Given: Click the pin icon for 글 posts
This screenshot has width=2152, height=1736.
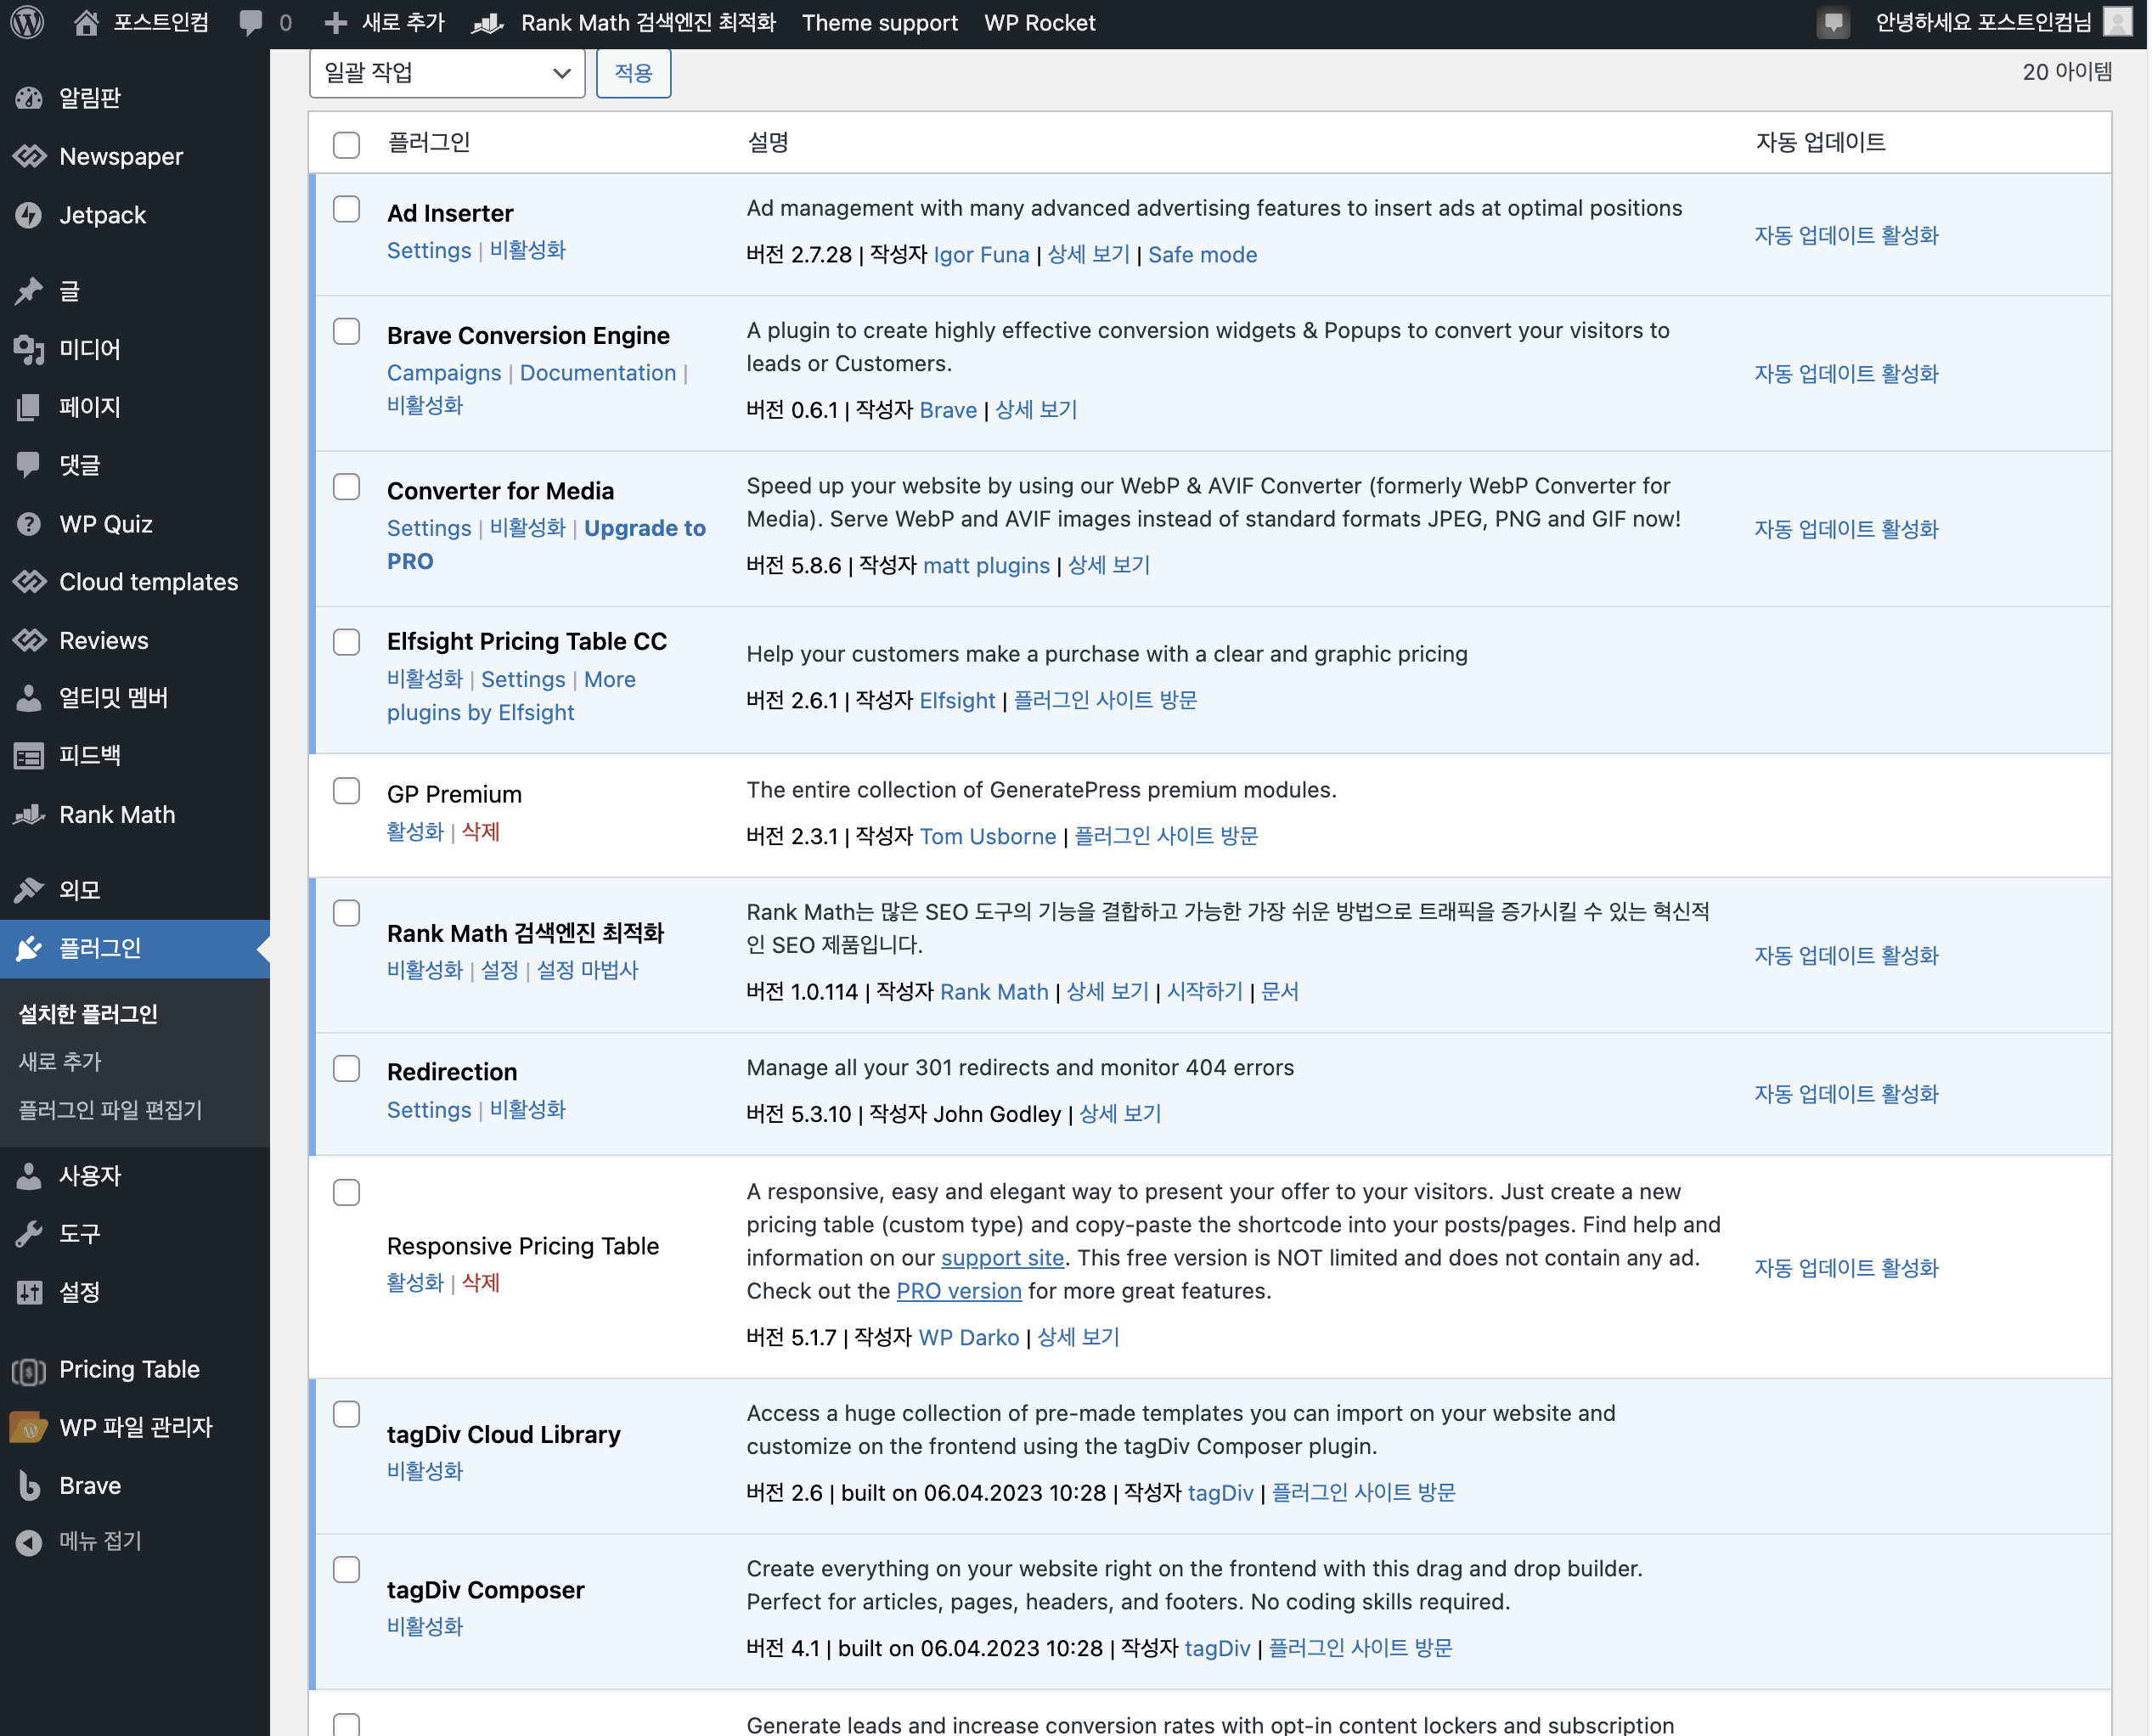Looking at the screenshot, I should click(29, 291).
